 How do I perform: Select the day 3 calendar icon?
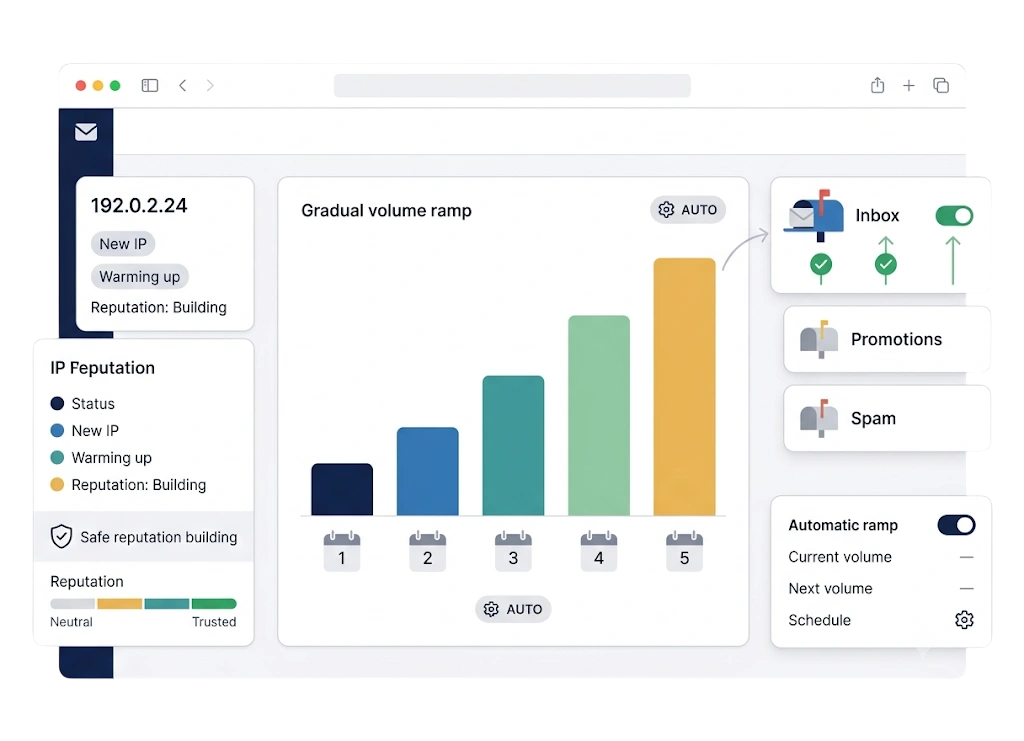click(513, 552)
